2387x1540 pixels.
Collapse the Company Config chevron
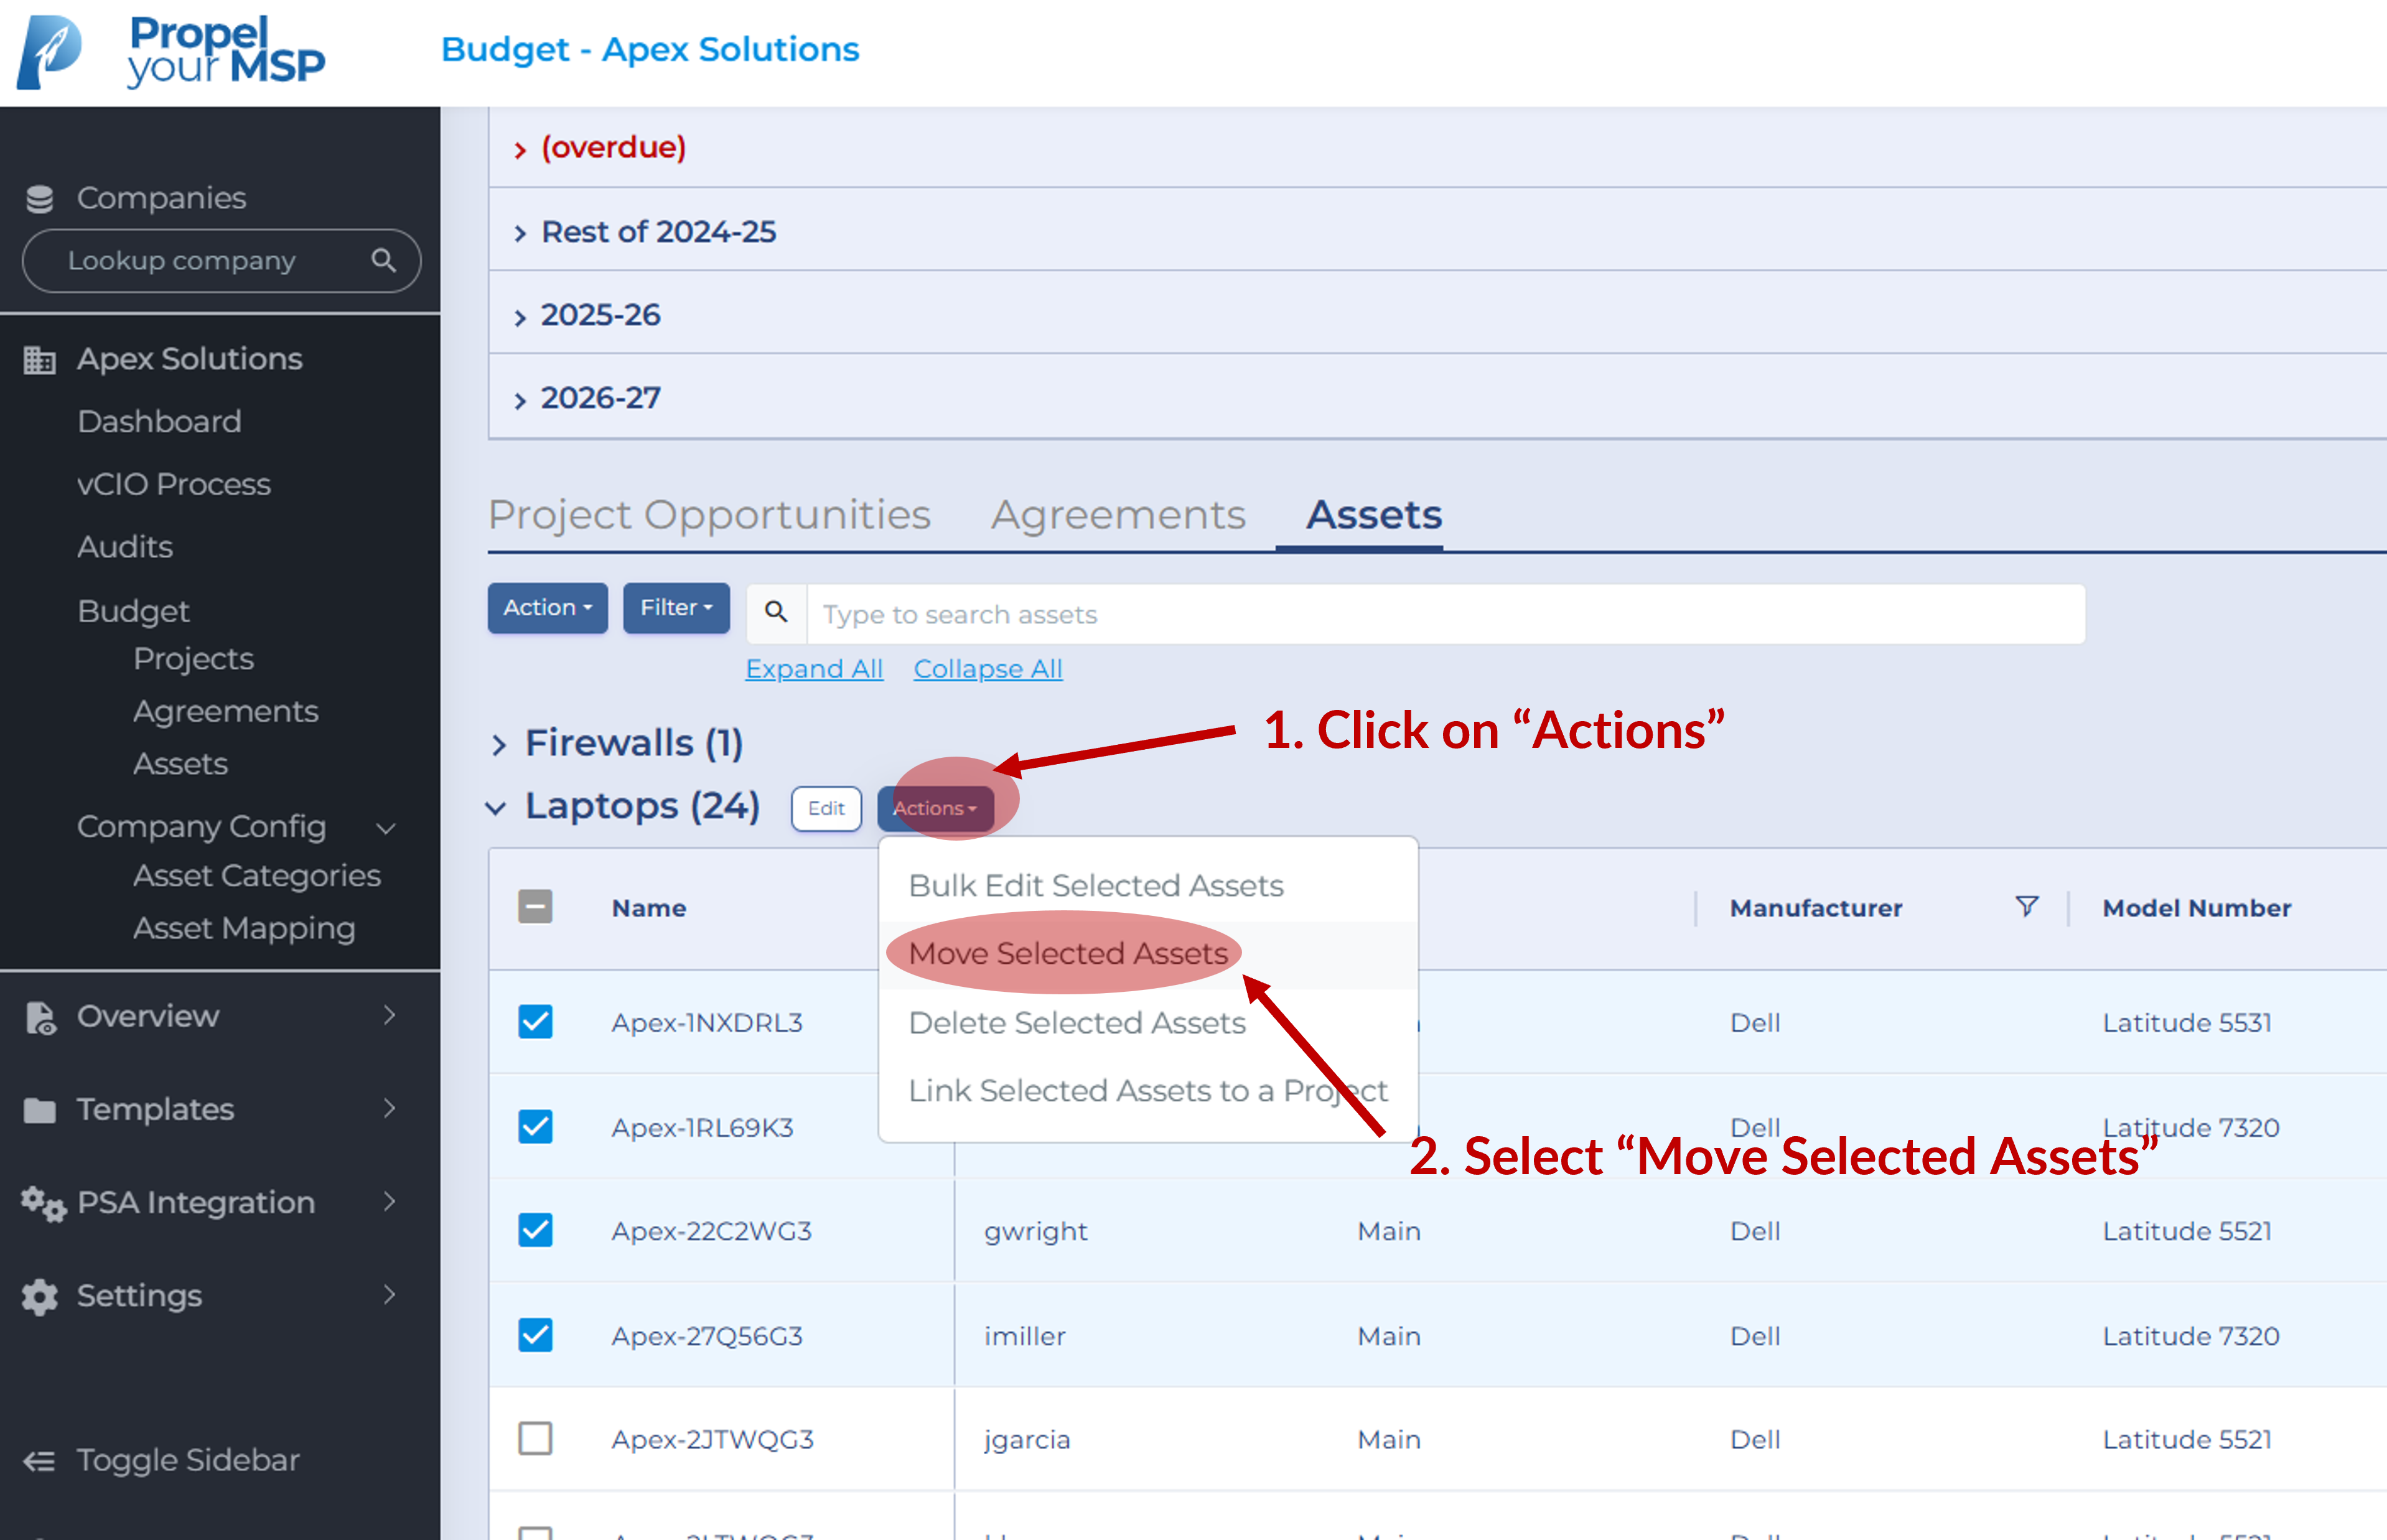(x=386, y=829)
